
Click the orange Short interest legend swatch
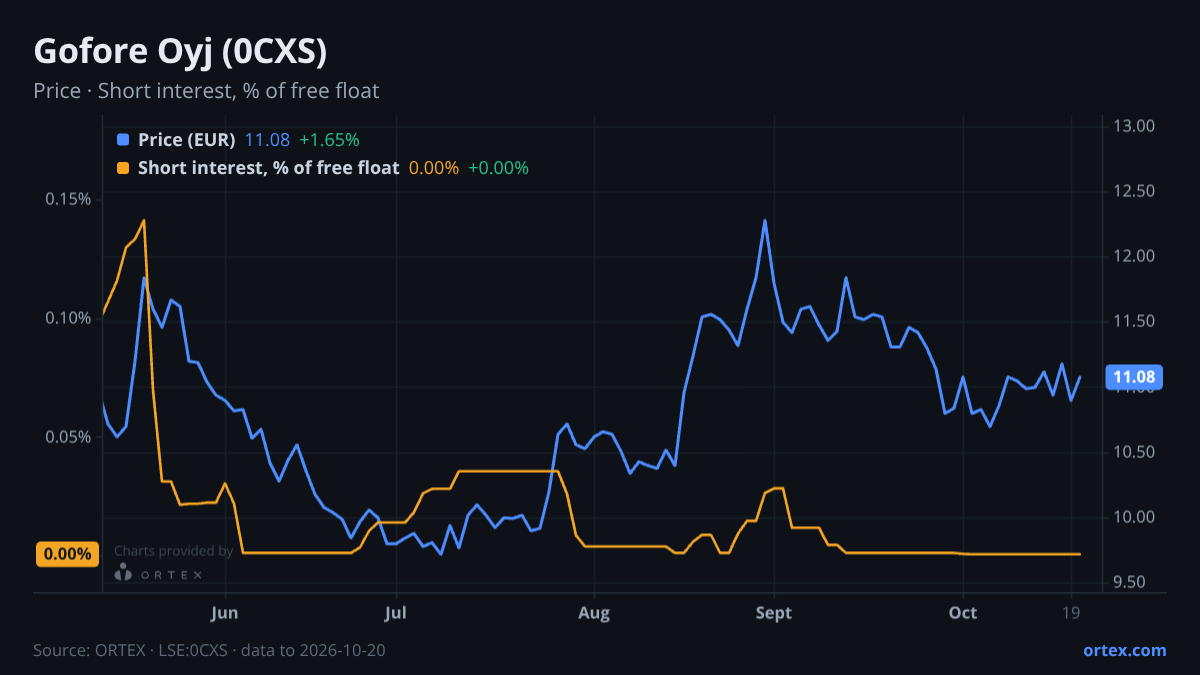pyautogui.click(x=123, y=168)
